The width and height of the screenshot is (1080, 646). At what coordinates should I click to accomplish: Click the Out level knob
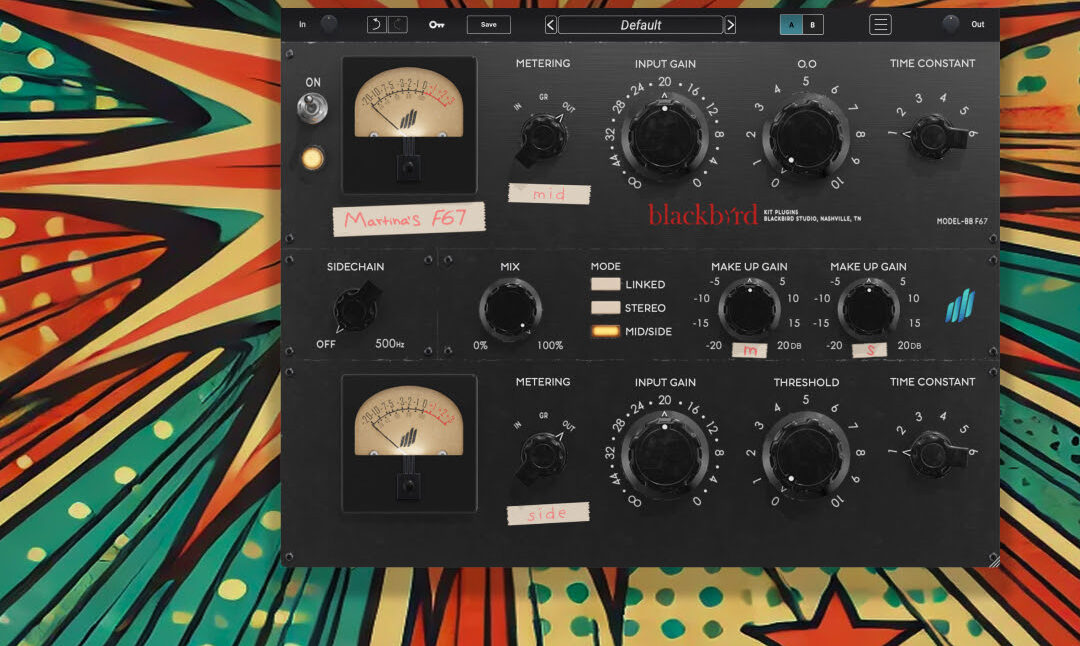951,24
